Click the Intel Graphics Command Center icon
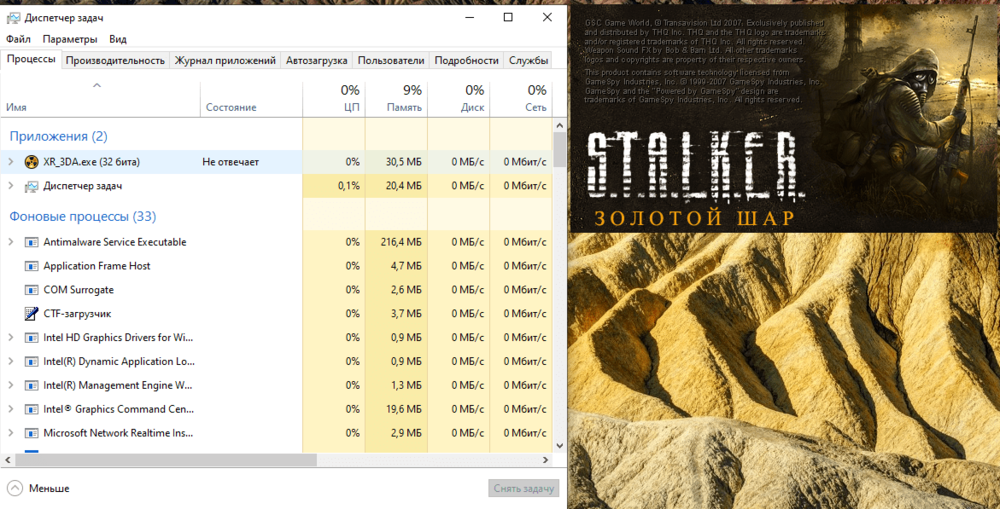The image size is (1000, 509). point(31,409)
